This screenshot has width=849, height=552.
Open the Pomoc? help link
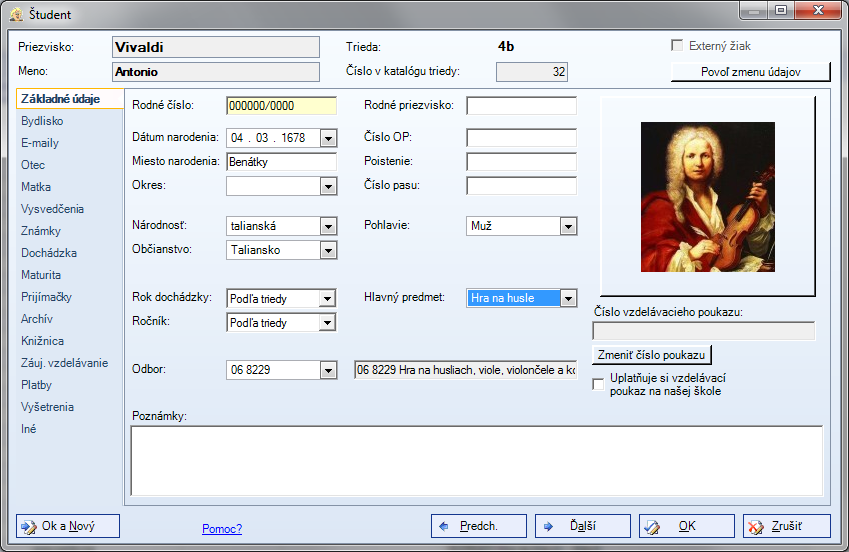(x=222, y=529)
